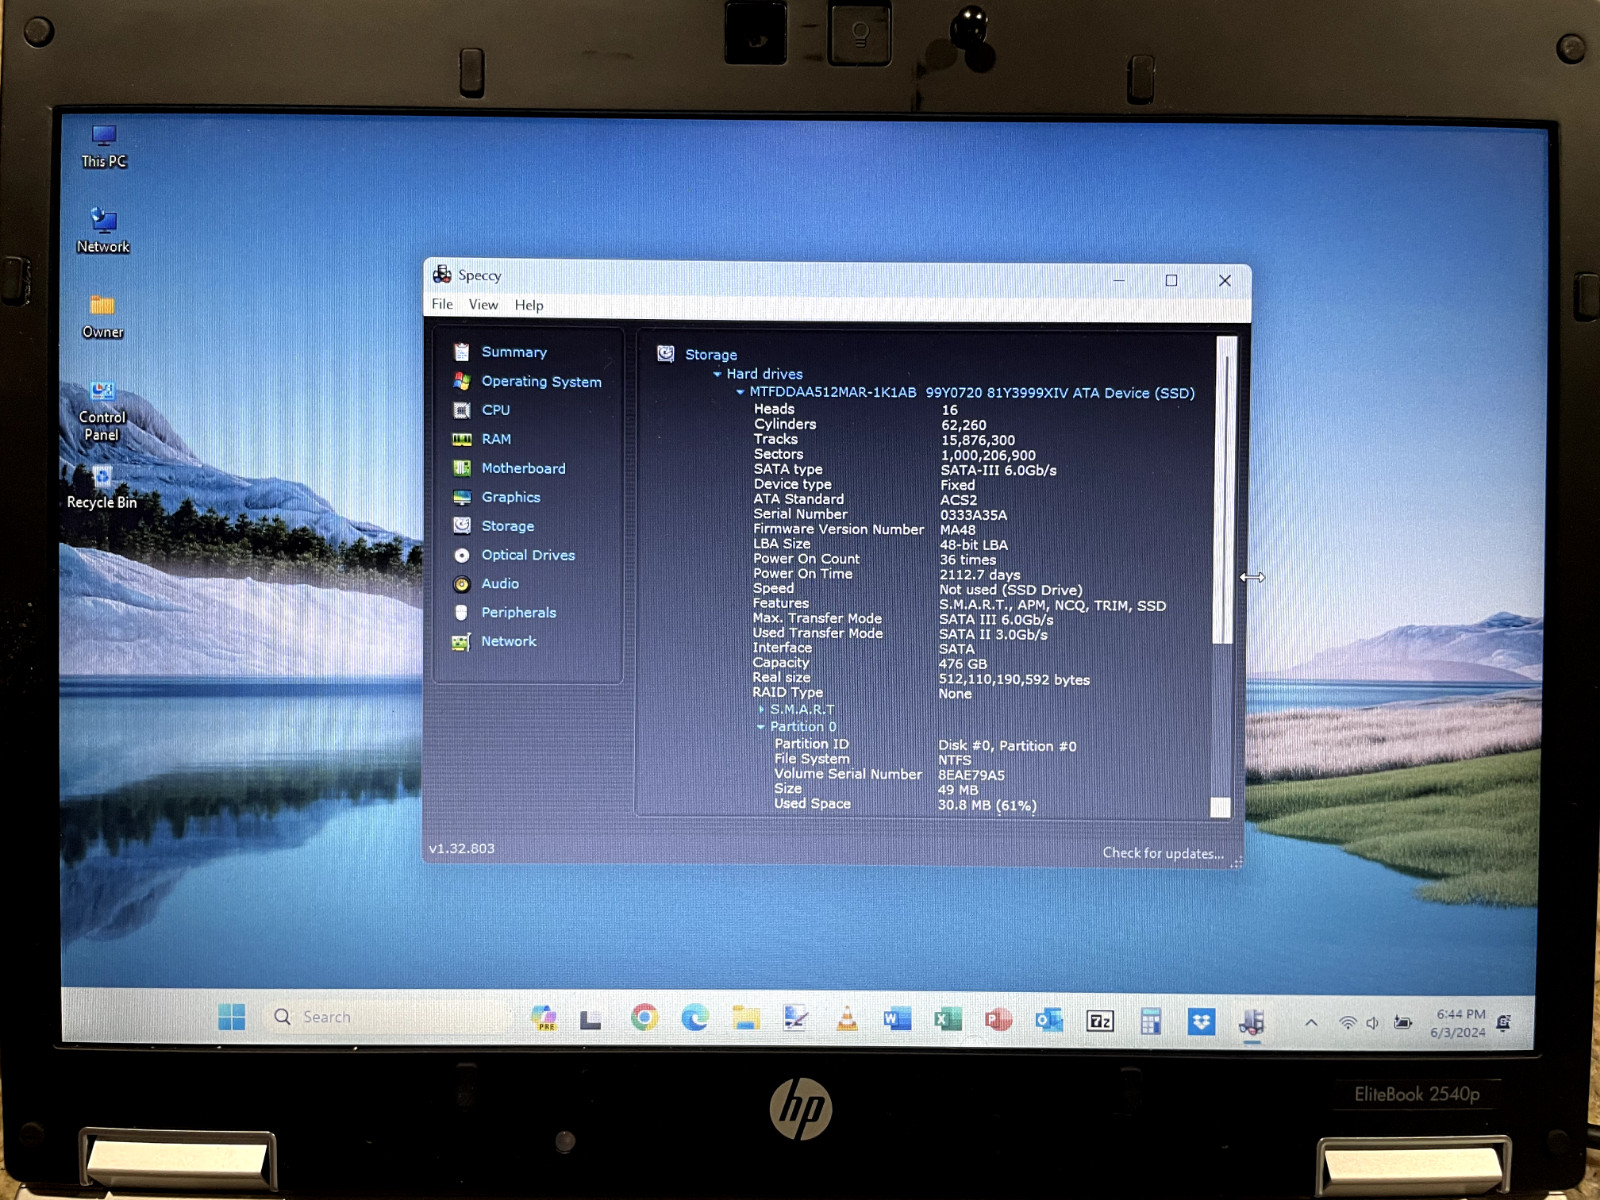Show Audio details
Screen dimensions: 1600x1200
point(499,584)
